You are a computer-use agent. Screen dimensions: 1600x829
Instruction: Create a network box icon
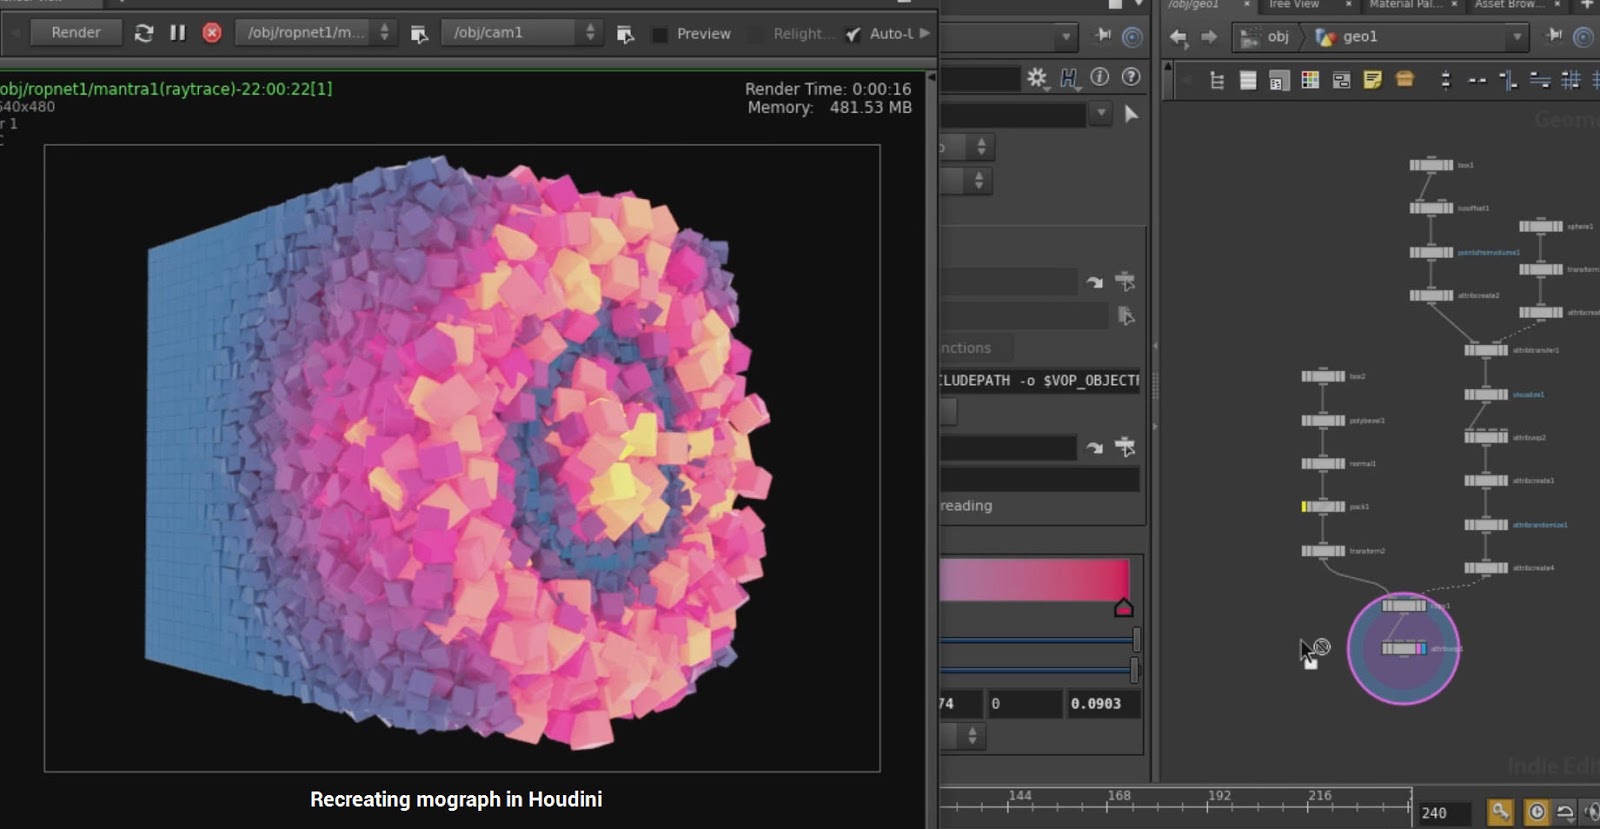click(x=1404, y=80)
